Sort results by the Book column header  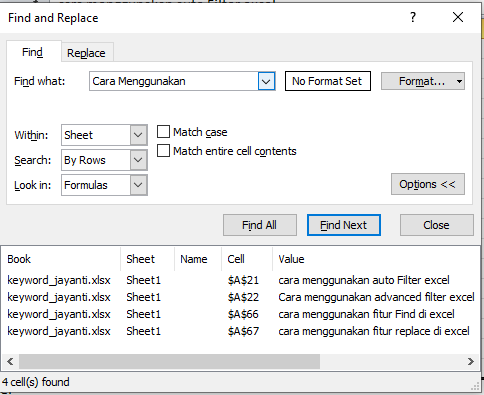tap(61, 259)
